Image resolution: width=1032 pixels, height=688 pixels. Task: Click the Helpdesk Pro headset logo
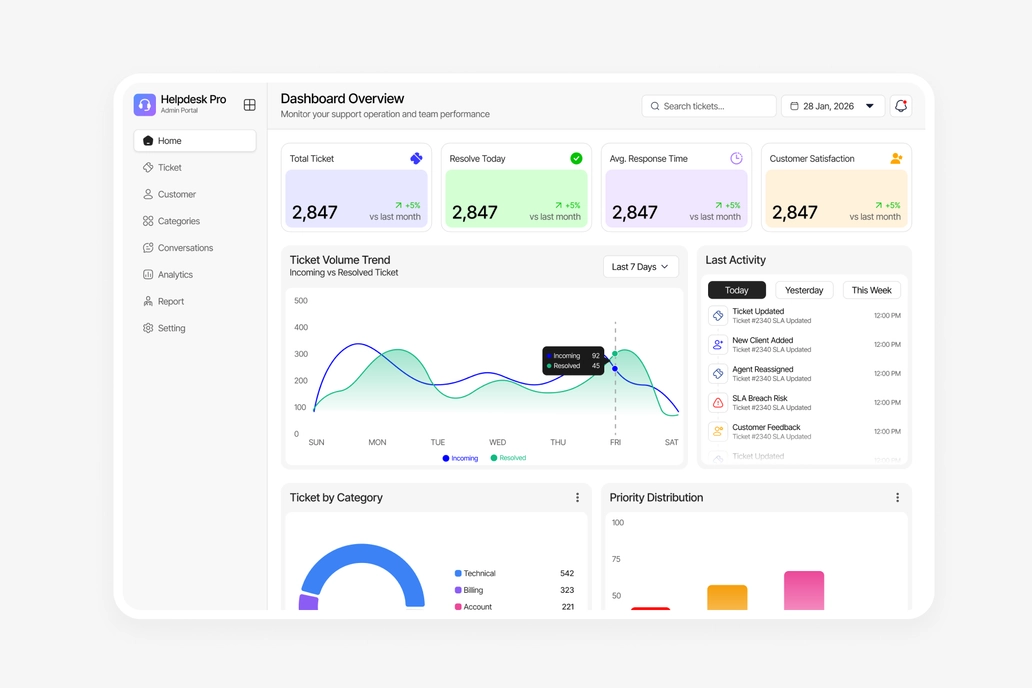145,105
